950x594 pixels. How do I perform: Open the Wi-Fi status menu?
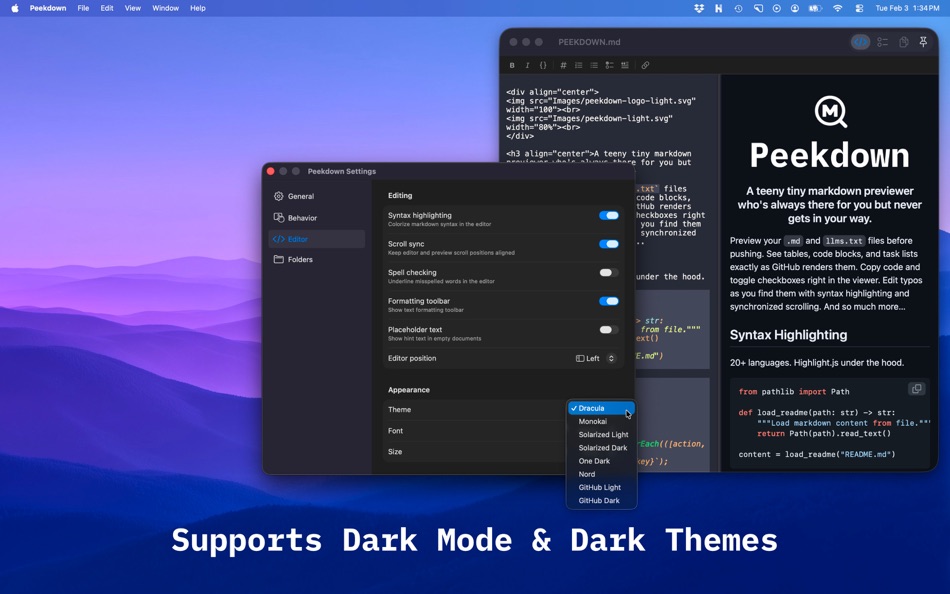coord(837,8)
